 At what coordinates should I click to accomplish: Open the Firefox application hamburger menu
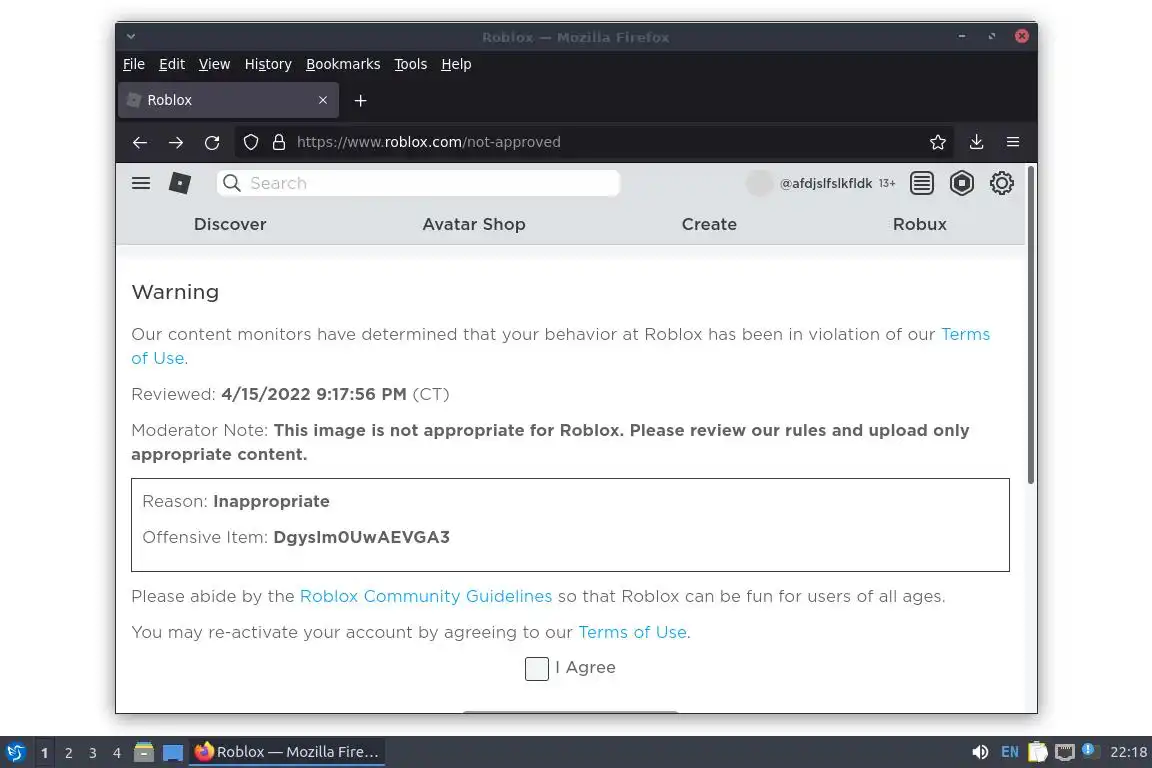click(1012, 142)
